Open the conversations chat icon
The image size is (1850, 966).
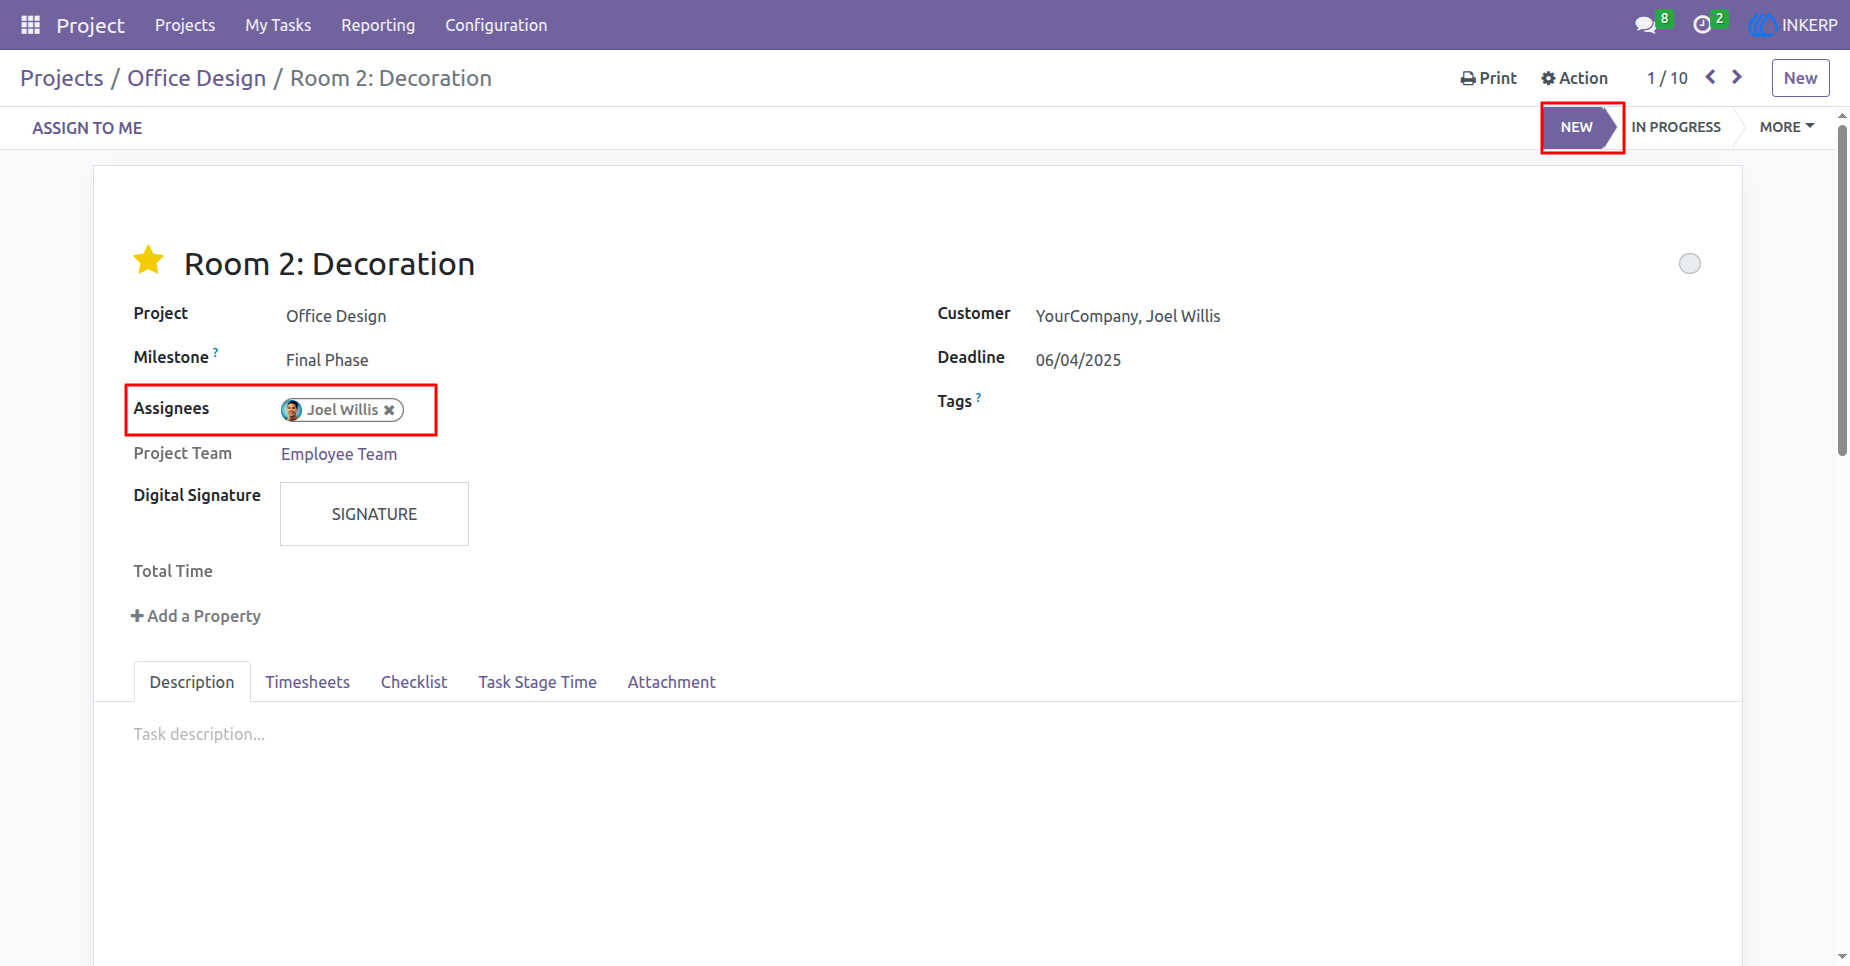click(1645, 25)
